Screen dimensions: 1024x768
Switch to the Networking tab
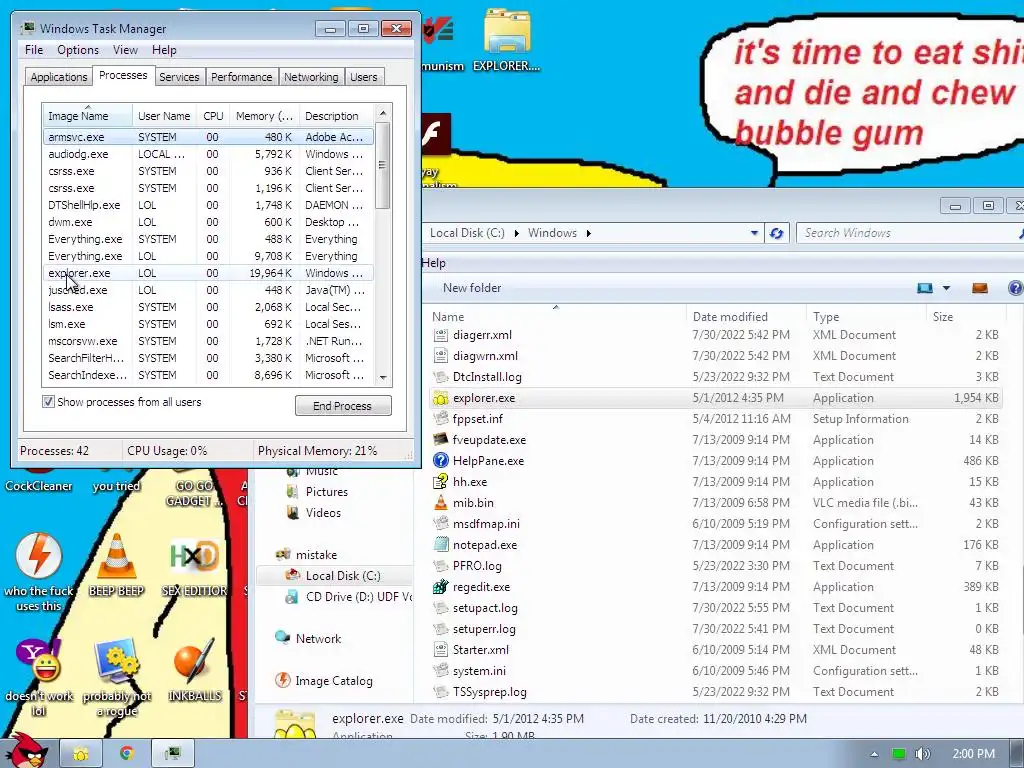point(312,77)
